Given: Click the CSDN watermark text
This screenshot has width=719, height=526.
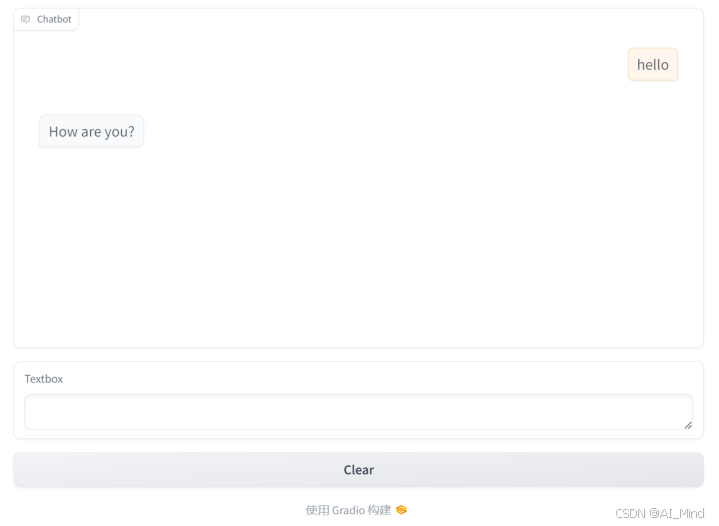Looking at the screenshot, I should (630, 513).
